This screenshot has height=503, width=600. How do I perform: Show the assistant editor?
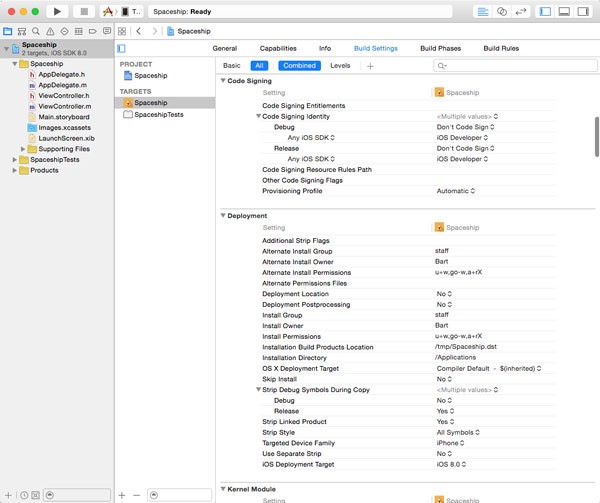click(502, 11)
